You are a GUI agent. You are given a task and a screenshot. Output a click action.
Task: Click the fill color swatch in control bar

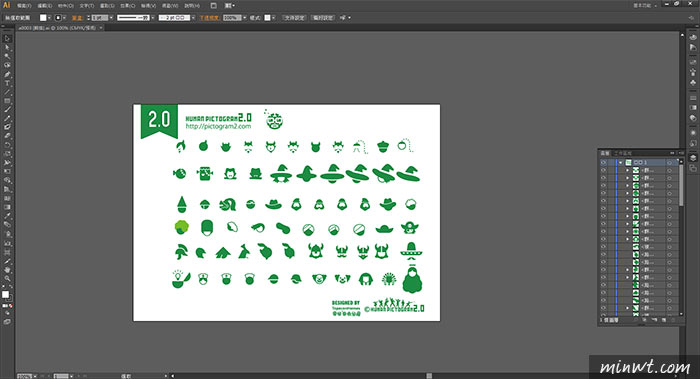tap(43, 18)
